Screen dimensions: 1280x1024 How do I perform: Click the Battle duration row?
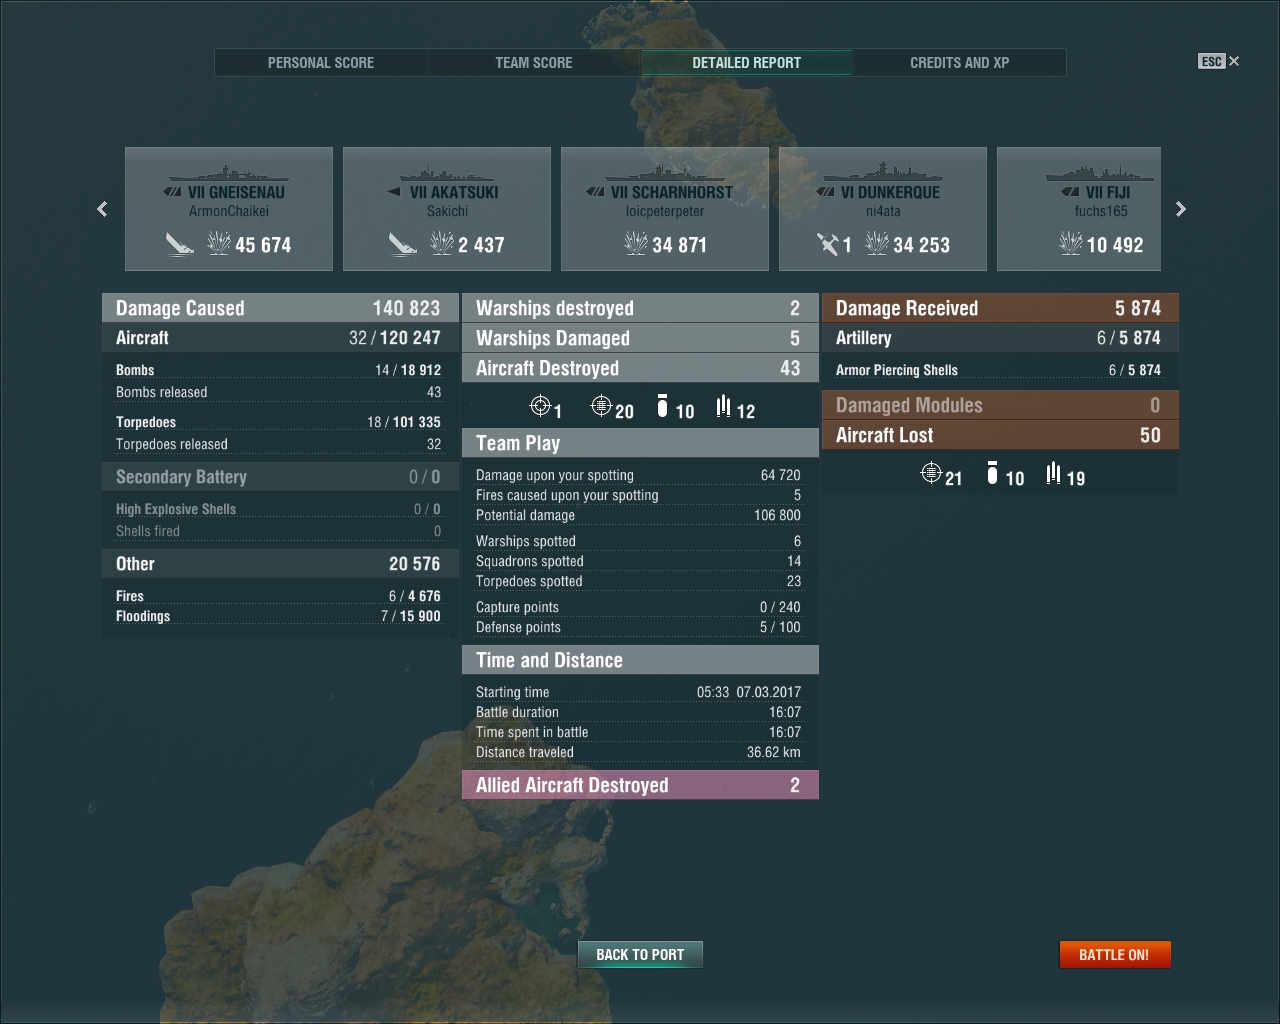[x=638, y=712]
